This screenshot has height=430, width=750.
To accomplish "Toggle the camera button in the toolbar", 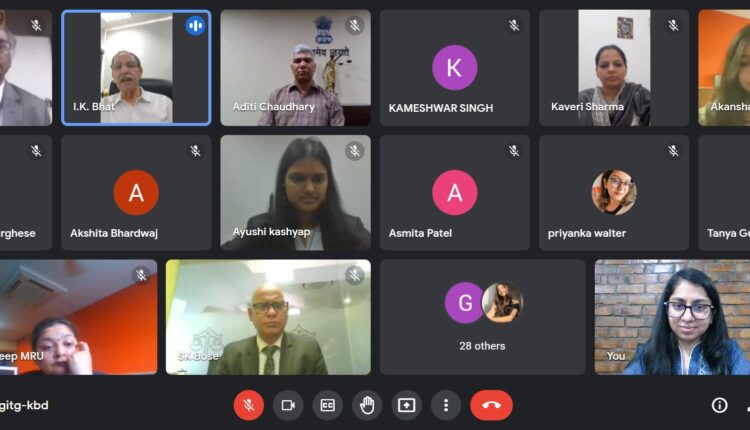I will (x=288, y=405).
